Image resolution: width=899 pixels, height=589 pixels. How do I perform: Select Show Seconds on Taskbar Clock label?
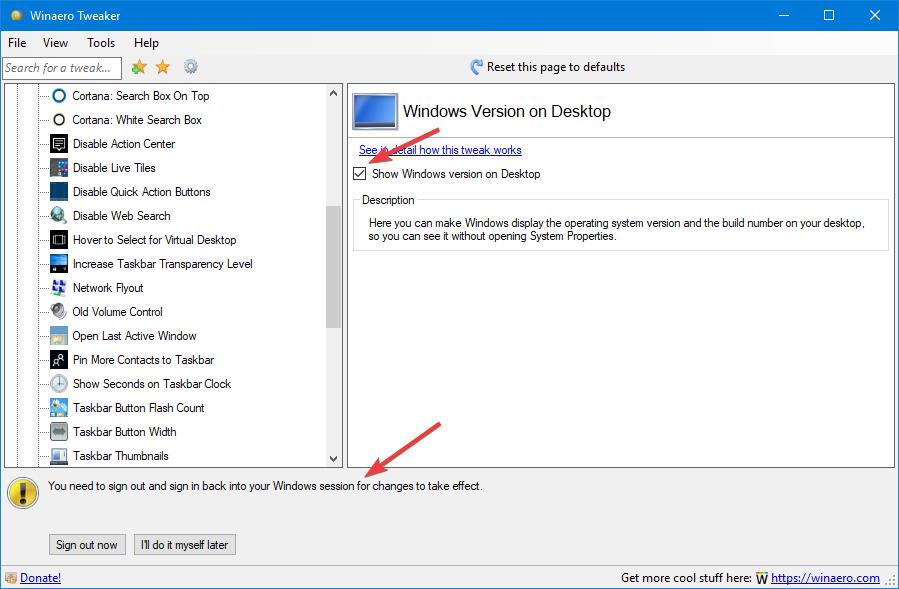pyautogui.click(x=152, y=384)
